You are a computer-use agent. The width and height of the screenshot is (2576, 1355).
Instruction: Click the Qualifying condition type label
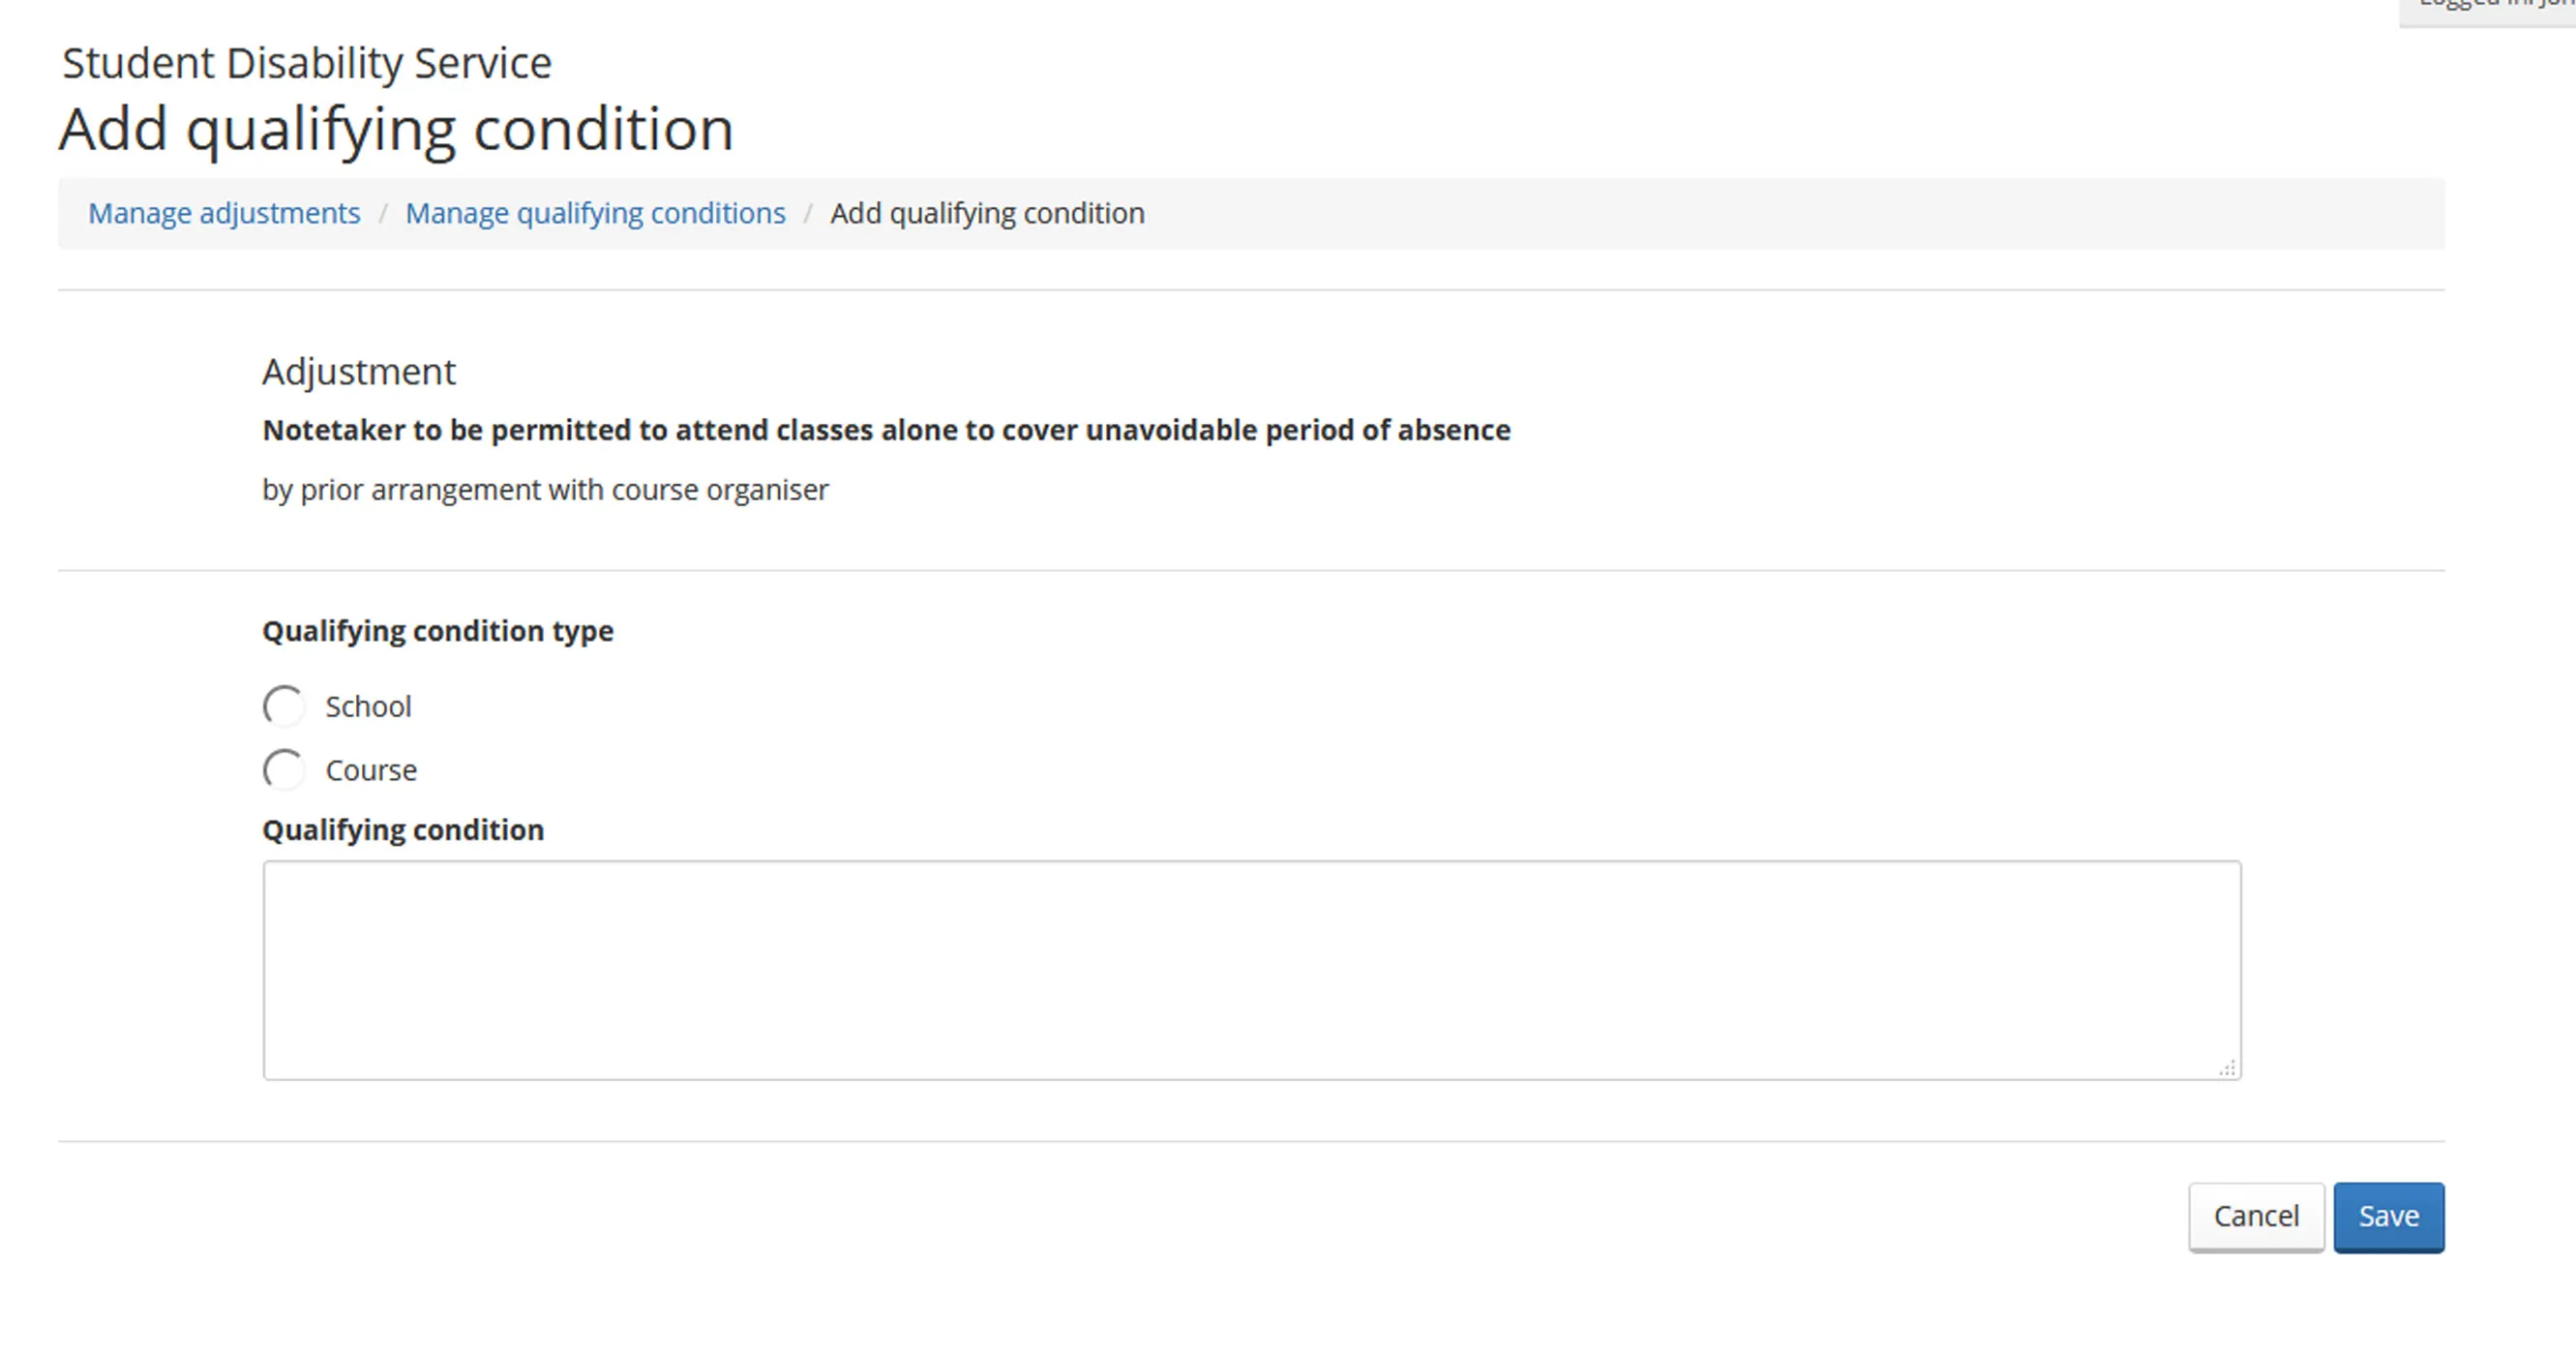pyautogui.click(x=437, y=631)
